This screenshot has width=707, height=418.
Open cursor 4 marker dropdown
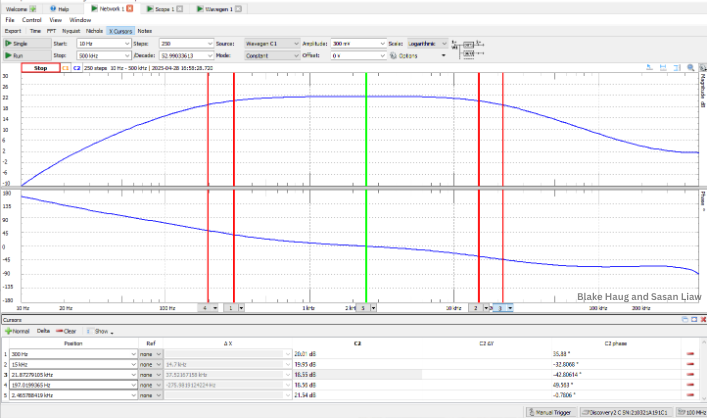tap(215, 308)
